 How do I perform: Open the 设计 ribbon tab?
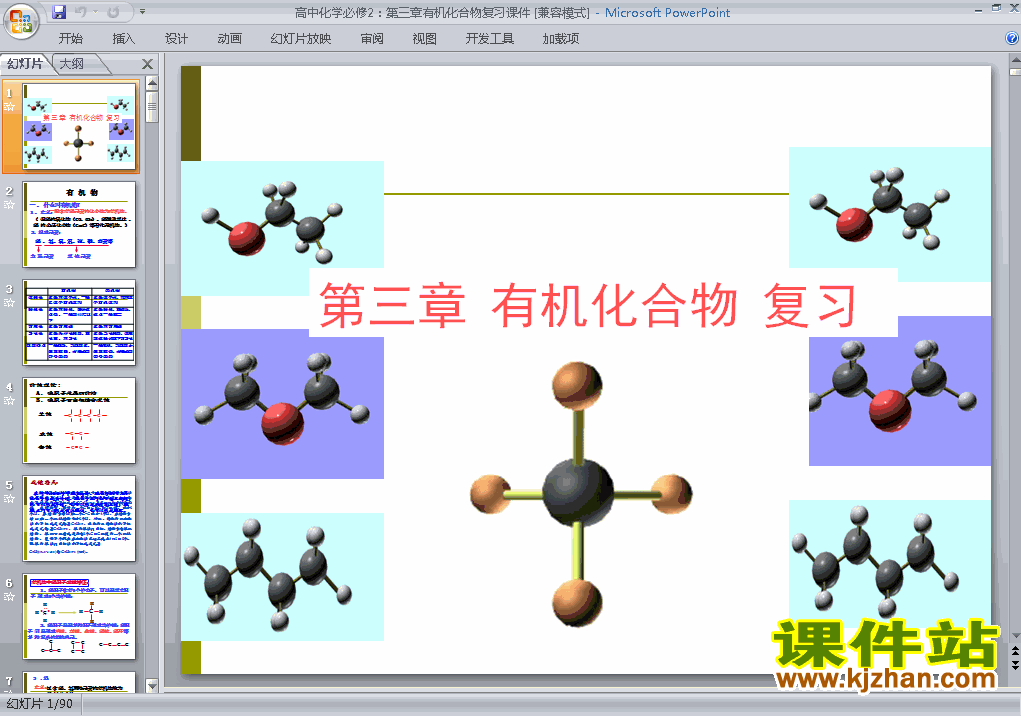pyautogui.click(x=176, y=38)
